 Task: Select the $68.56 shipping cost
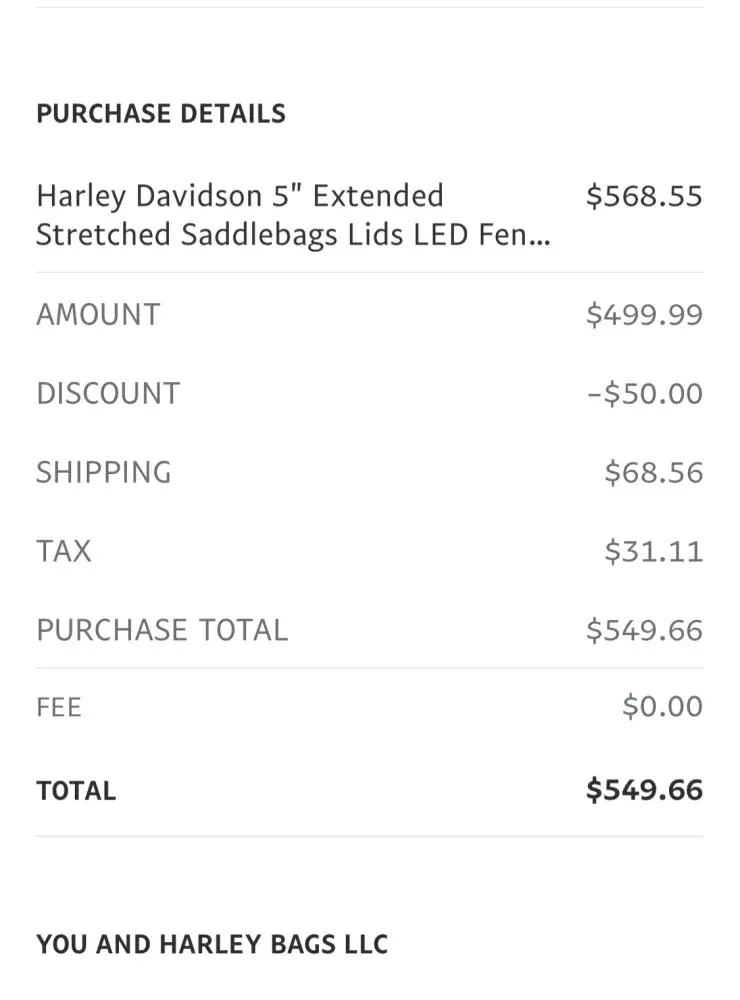(653, 472)
